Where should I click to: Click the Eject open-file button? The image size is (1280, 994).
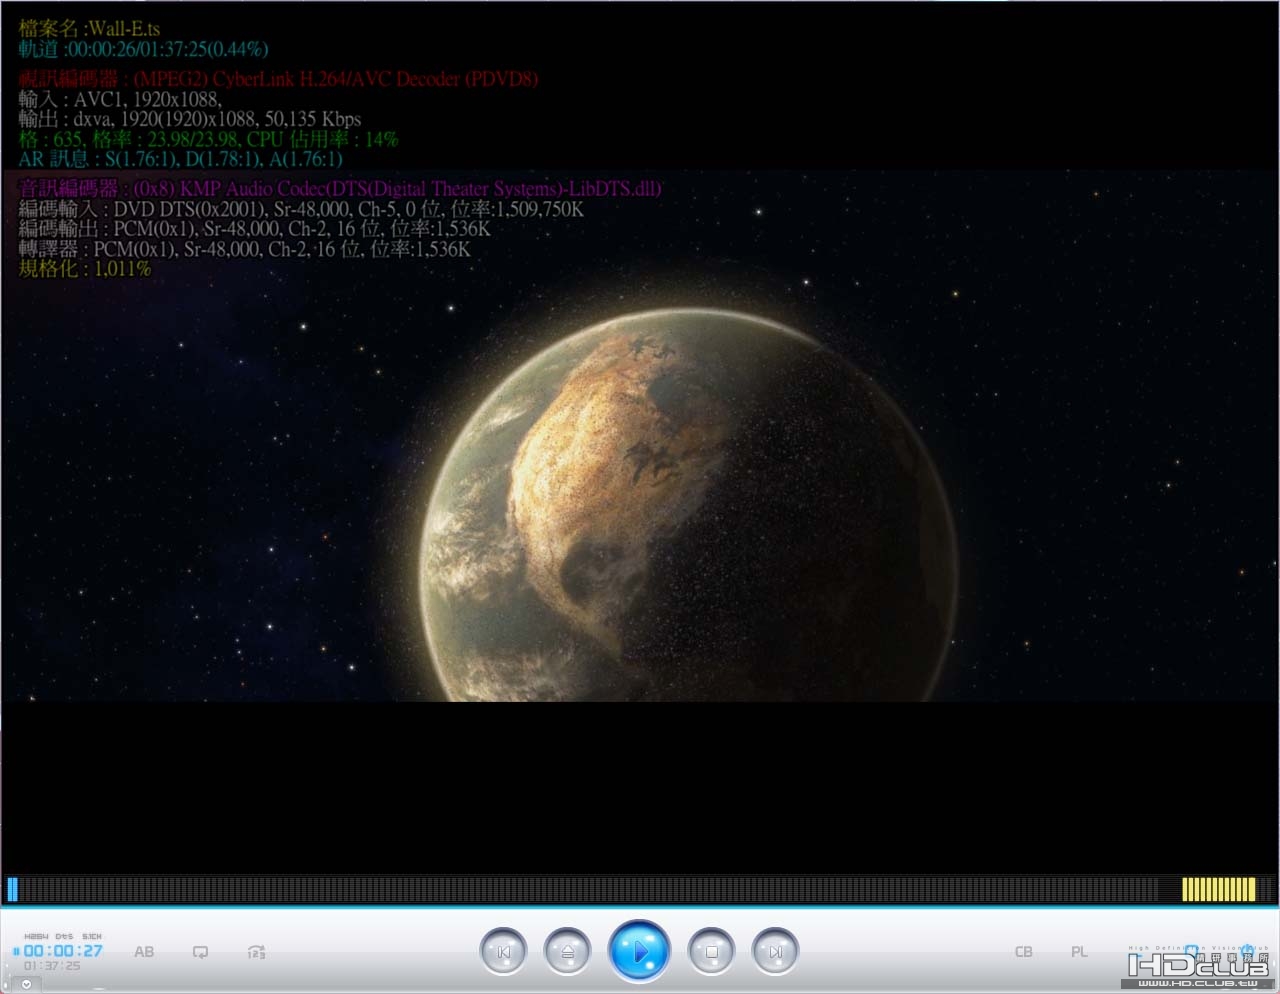tap(567, 952)
